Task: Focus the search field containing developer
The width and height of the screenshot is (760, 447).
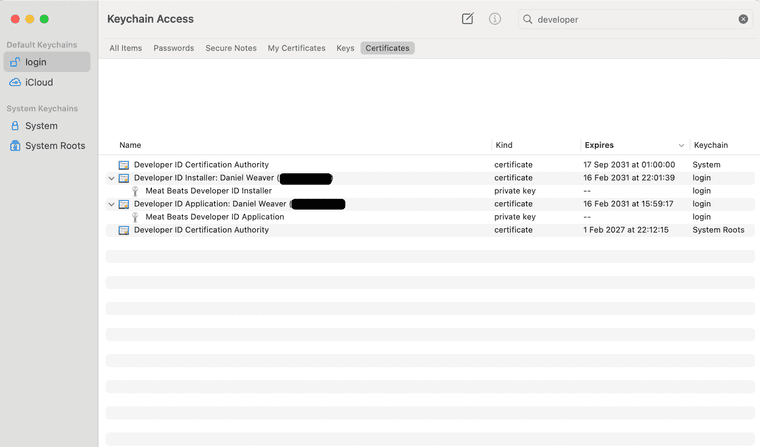Action: point(635,19)
